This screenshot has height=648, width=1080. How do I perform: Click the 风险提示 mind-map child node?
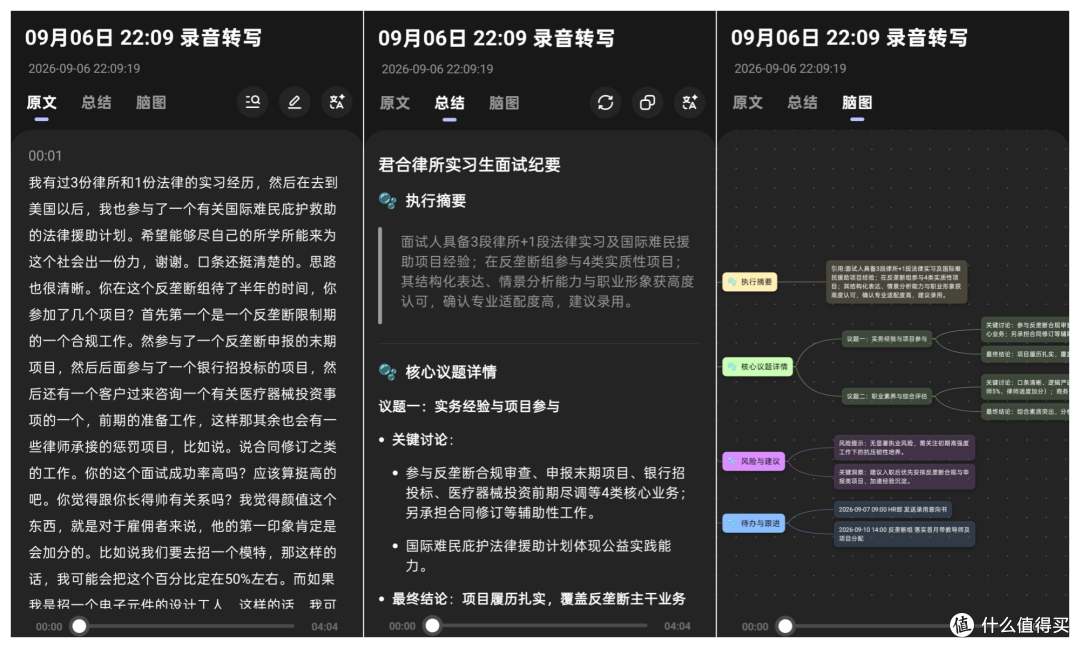tap(904, 448)
